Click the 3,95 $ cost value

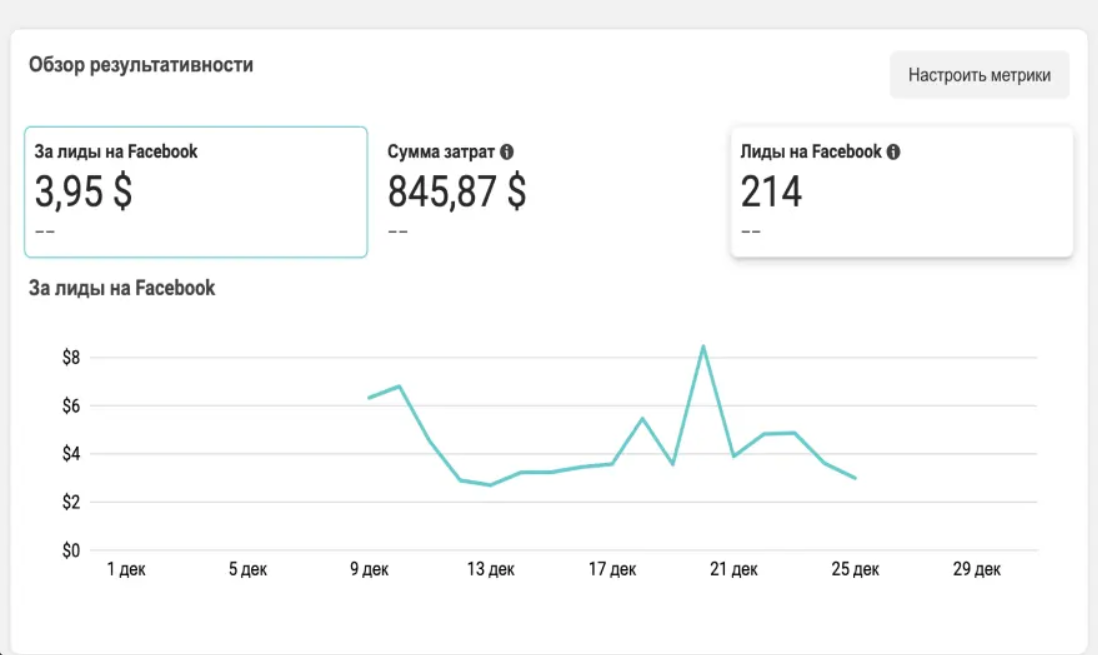point(83,192)
